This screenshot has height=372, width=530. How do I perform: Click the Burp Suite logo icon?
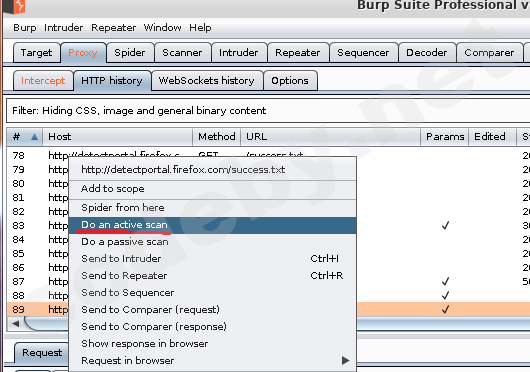click(15, 6)
